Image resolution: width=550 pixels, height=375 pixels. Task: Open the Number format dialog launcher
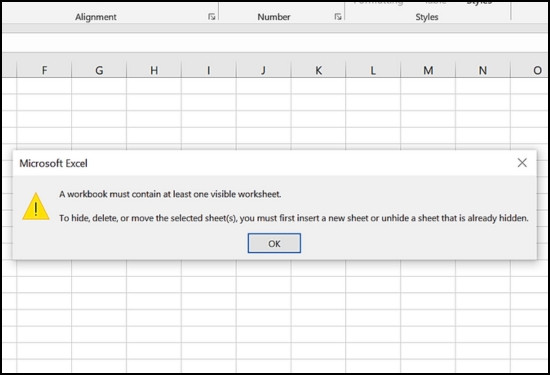coord(338,16)
